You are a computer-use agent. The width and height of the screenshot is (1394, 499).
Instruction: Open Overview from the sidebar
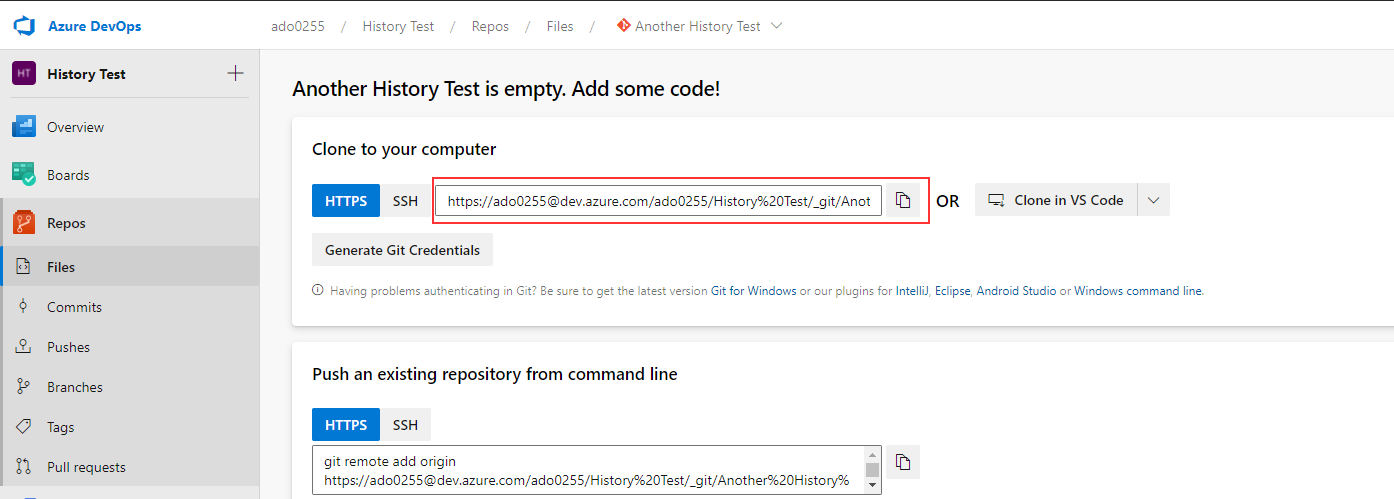point(130,127)
